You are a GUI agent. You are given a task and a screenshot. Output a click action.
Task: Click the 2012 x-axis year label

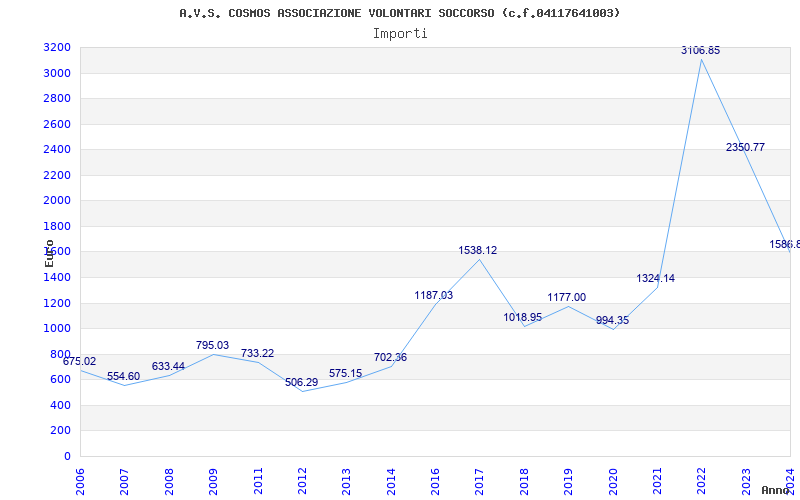coord(302,481)
